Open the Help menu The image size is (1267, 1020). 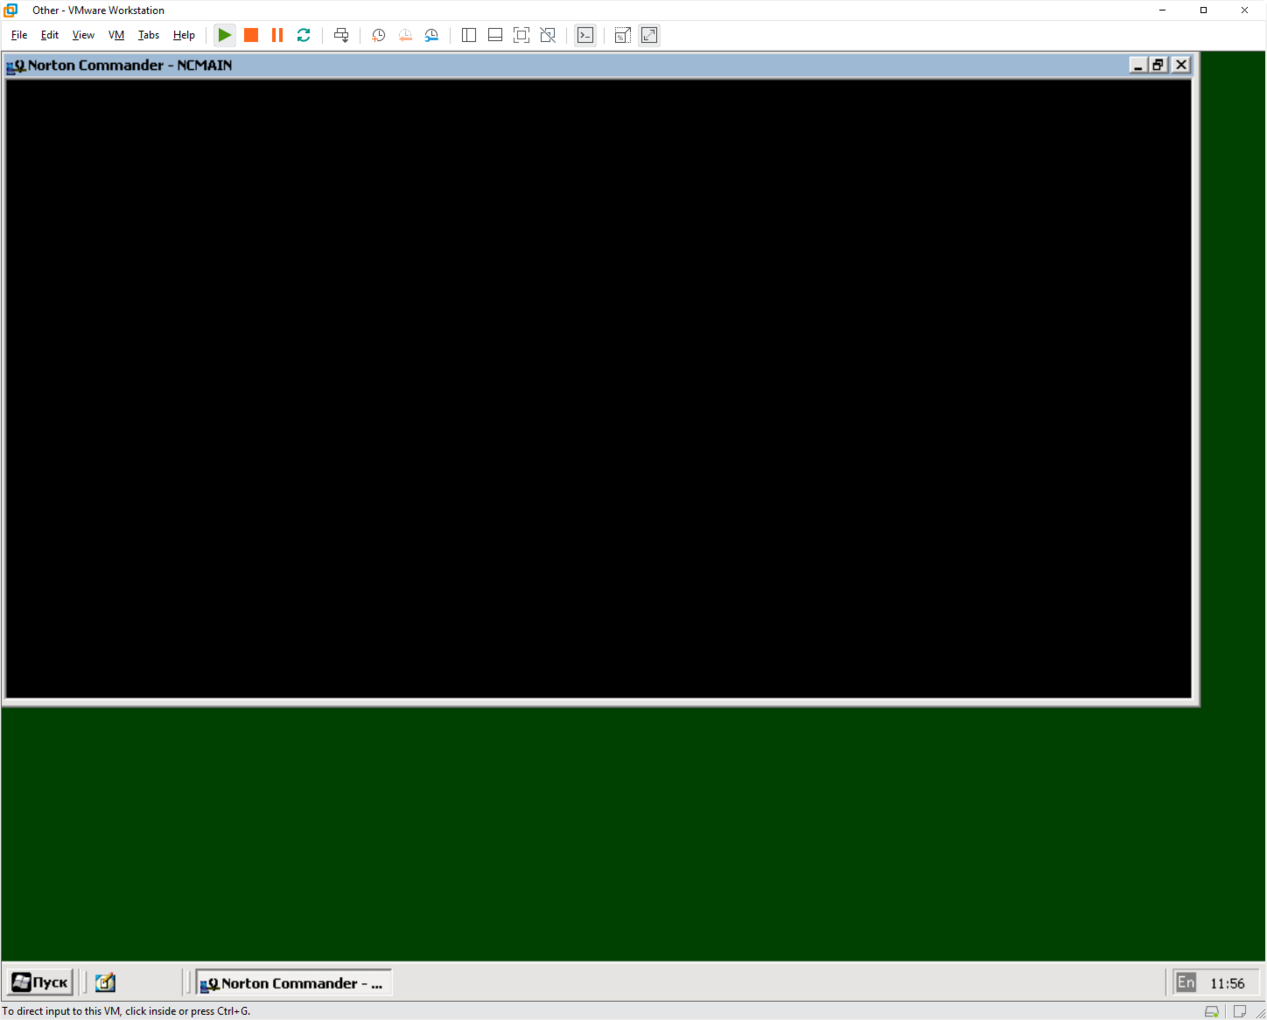click(x=184, y=35)
